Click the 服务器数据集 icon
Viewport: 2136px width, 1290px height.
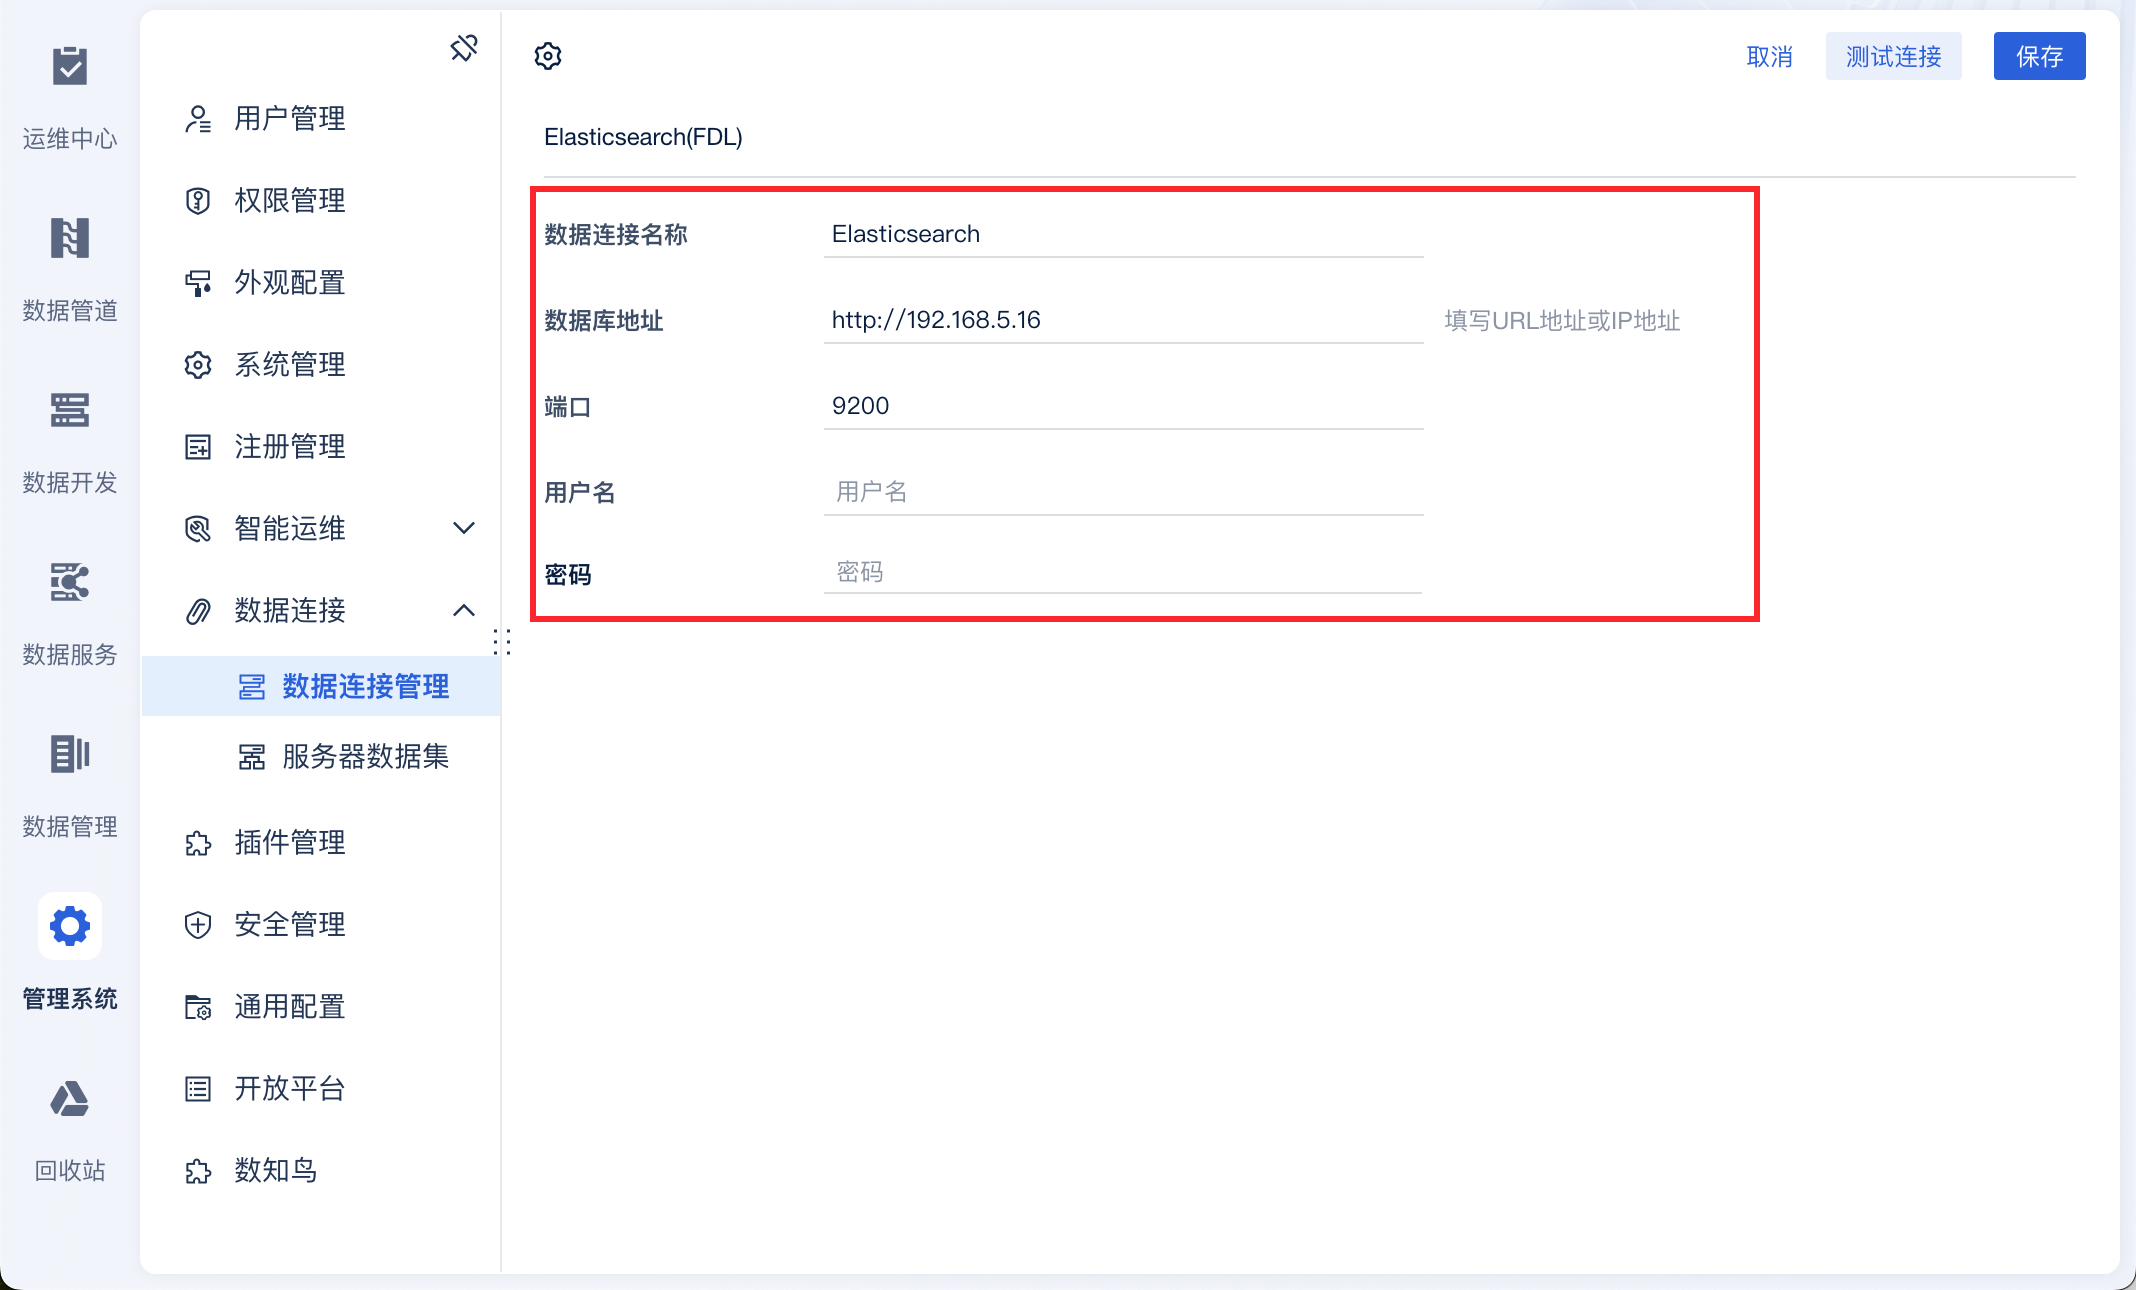[x=252, y=757]
